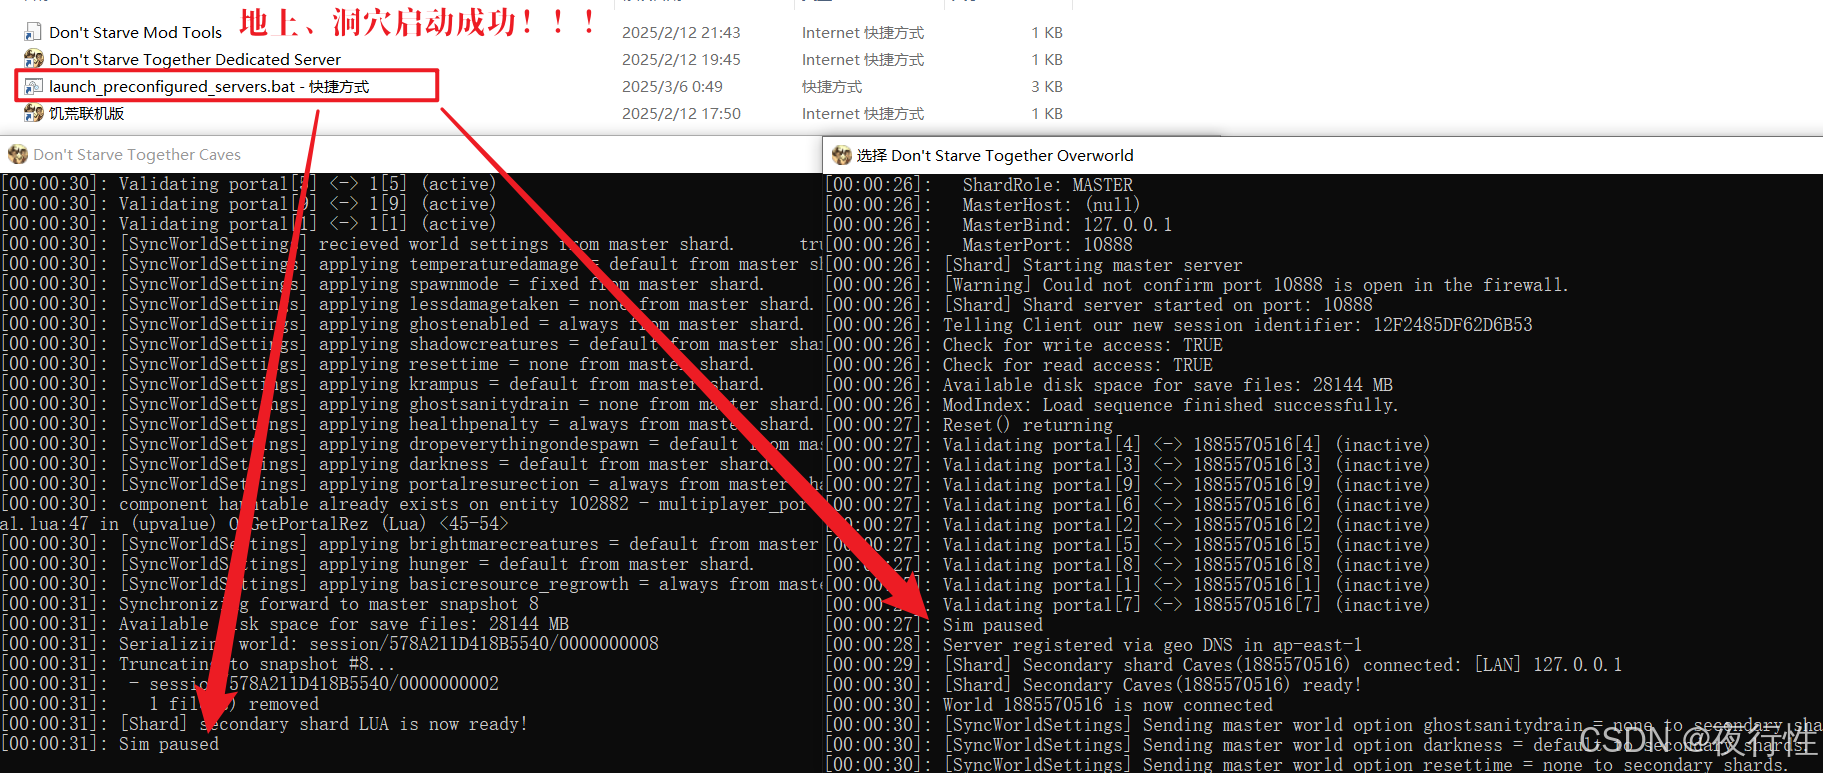This screenshot has height=773, width=1823.
Task: Click the Starting master server log line
Action: pos(1034,265)
